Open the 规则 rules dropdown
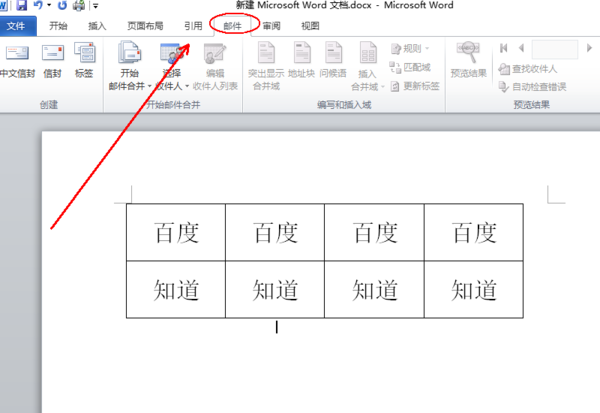 410,49
